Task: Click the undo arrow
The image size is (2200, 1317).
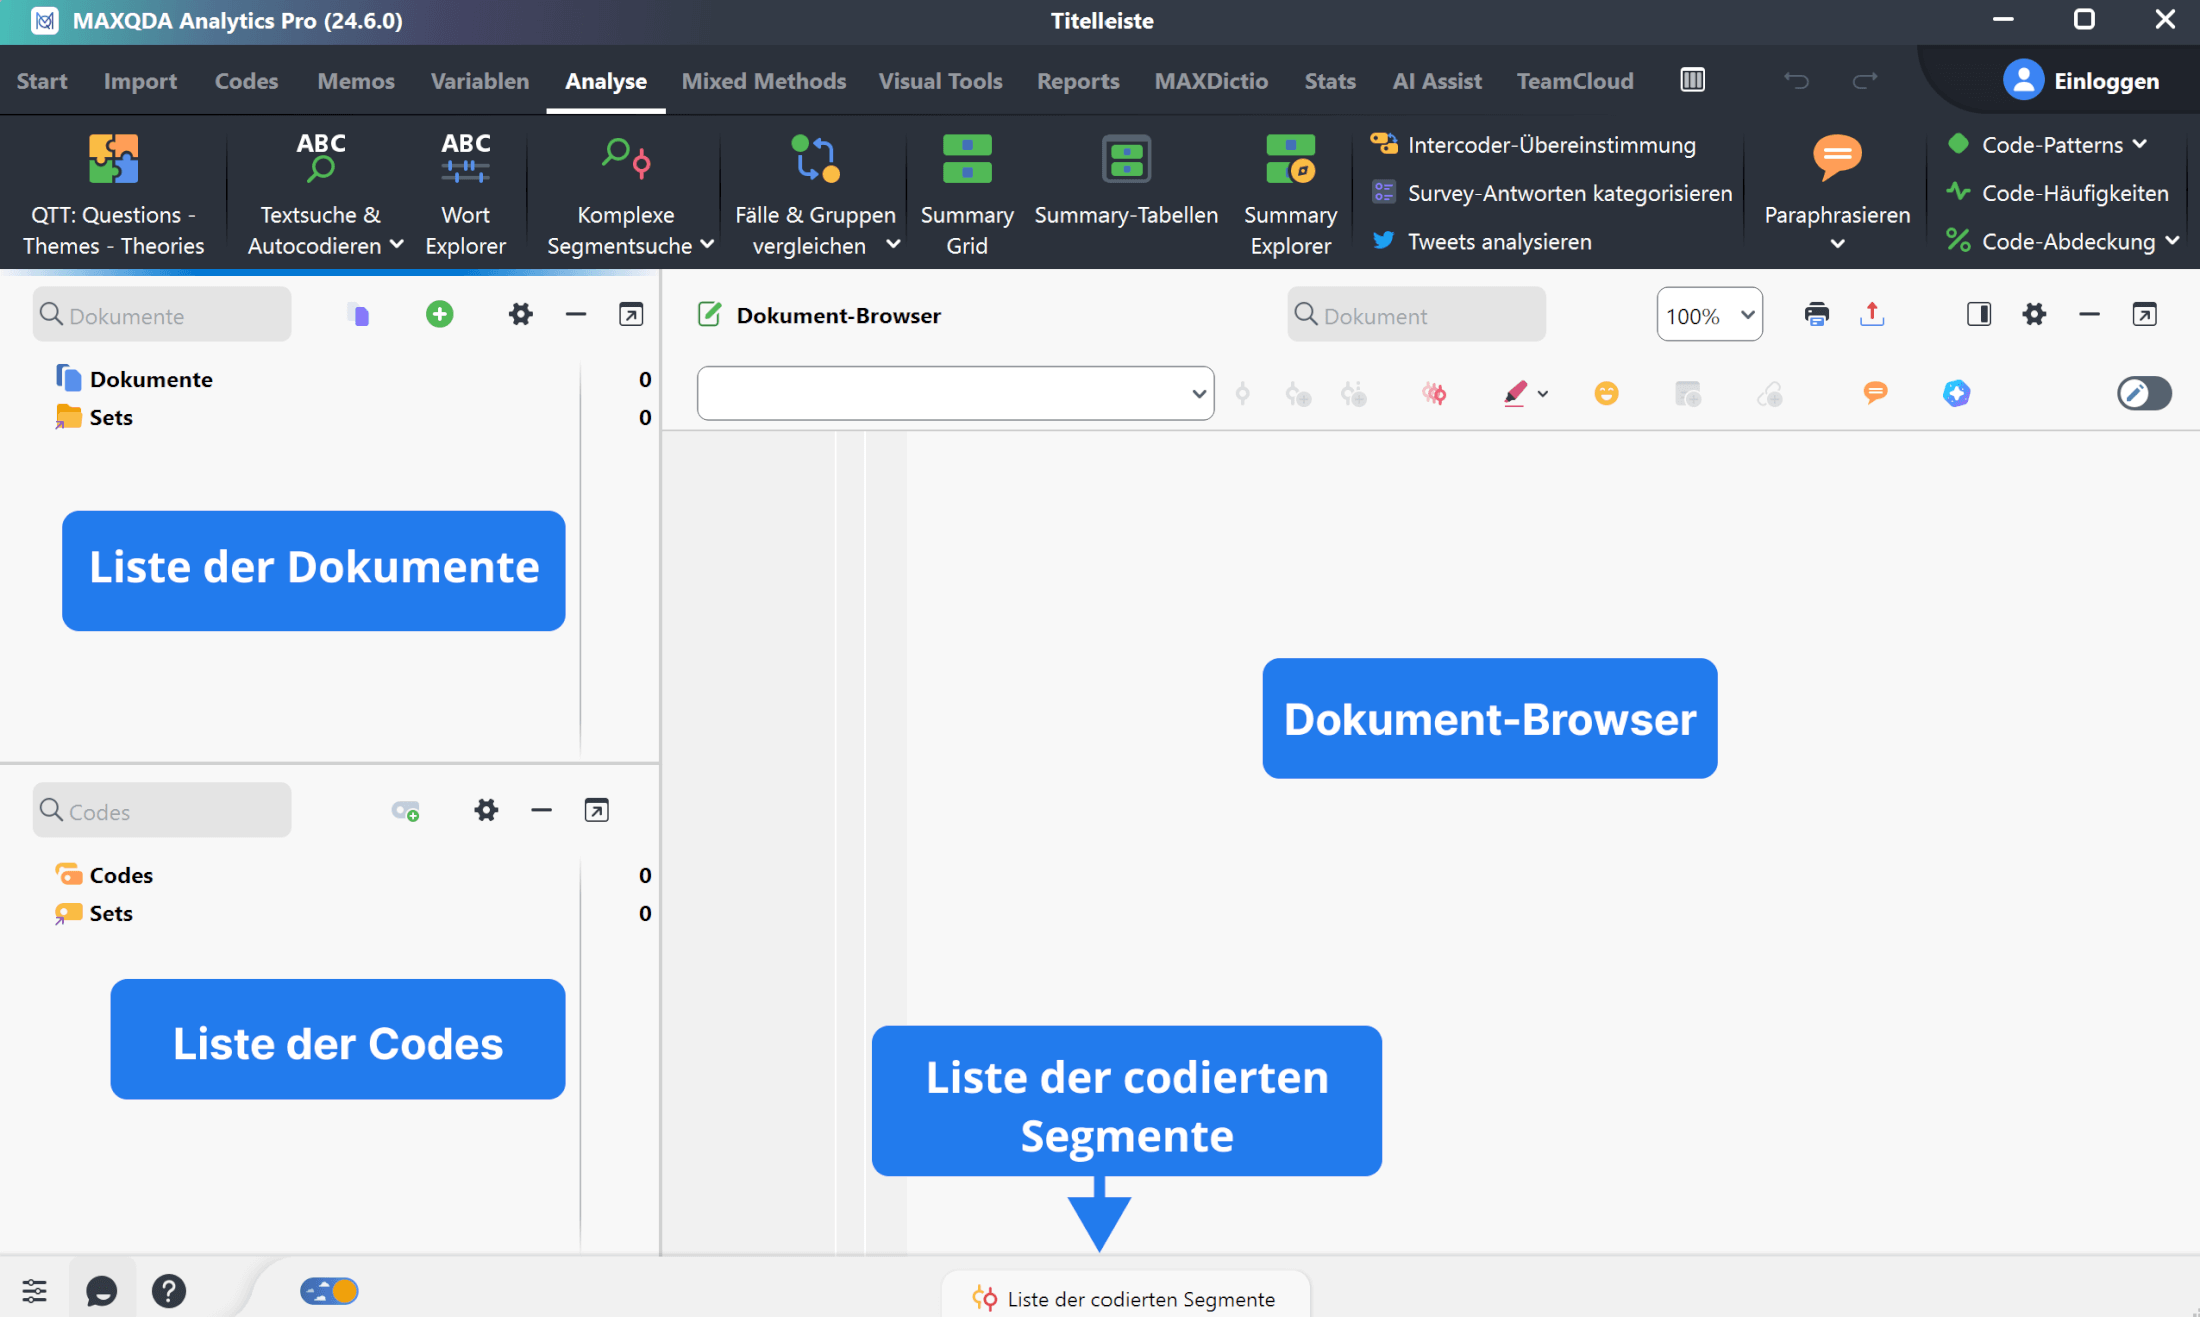Action: click(x=1797, y=81)
